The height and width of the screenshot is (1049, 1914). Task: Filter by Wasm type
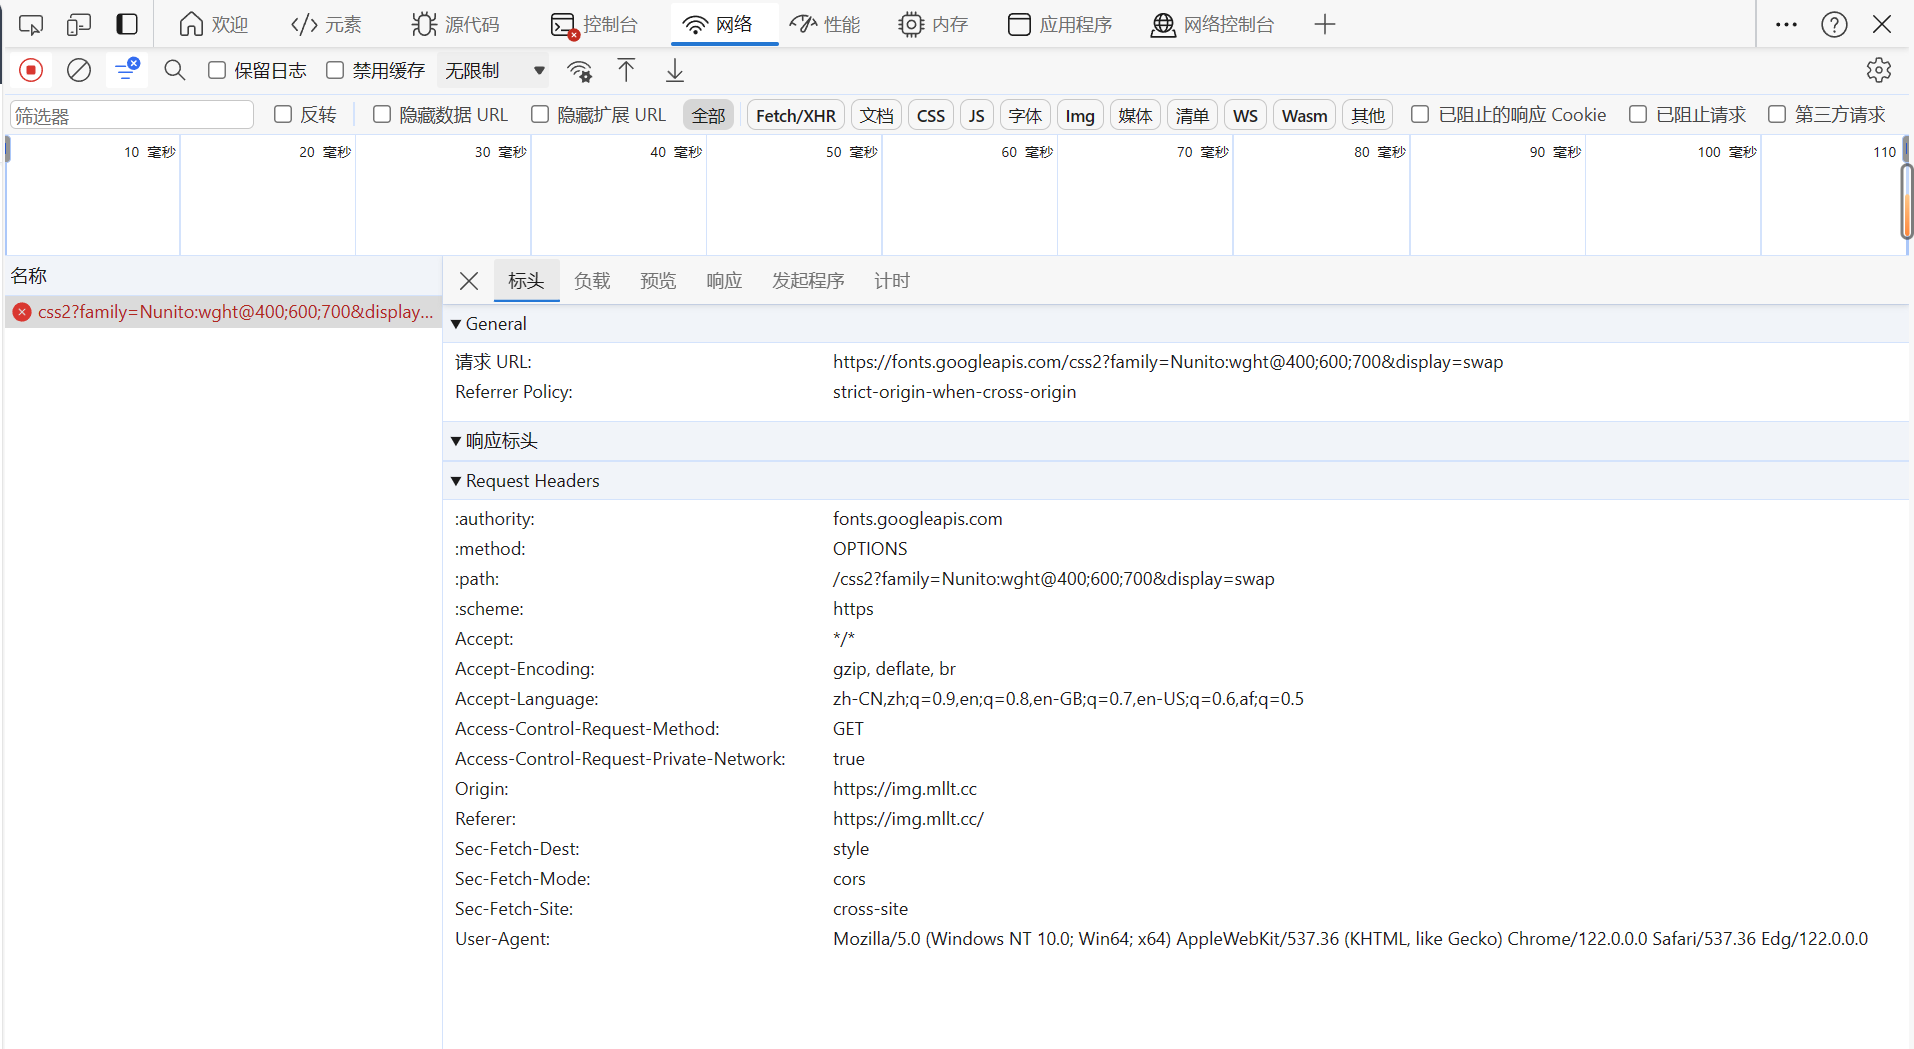(x=1305, y=115)
